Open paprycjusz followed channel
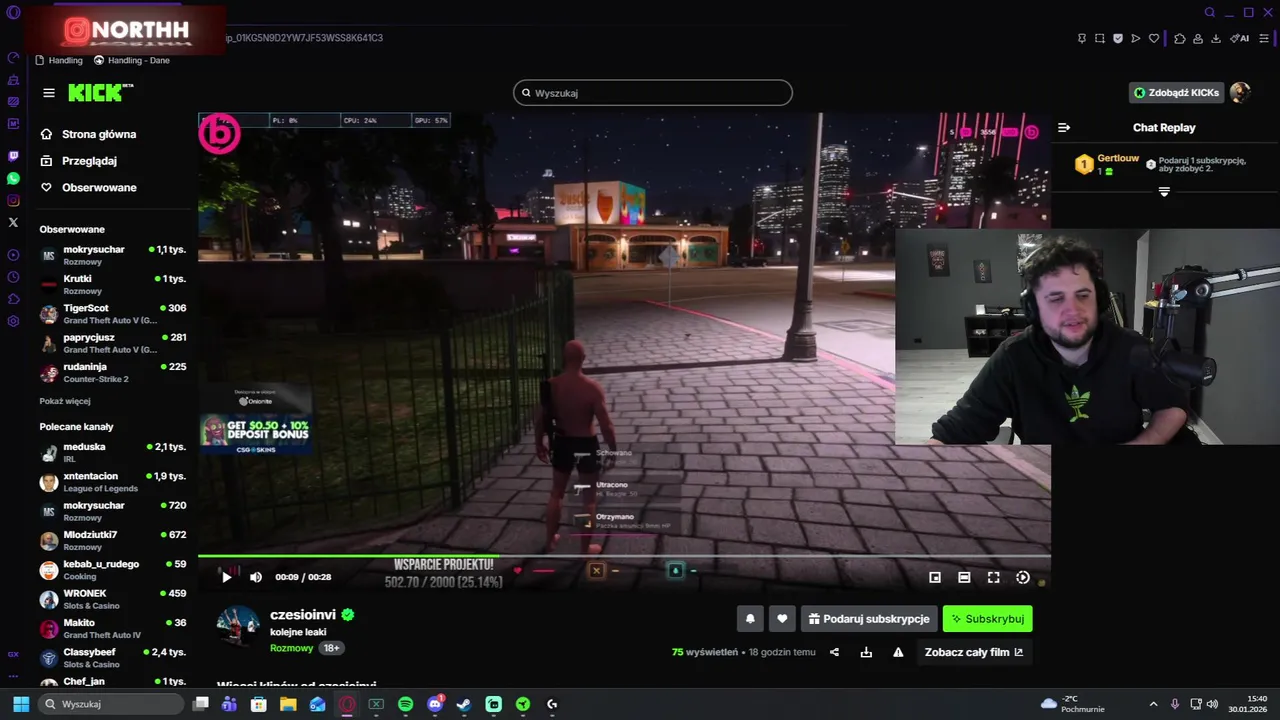The height and width of the screenshot is (720, 1280). [x=113, y=343]
